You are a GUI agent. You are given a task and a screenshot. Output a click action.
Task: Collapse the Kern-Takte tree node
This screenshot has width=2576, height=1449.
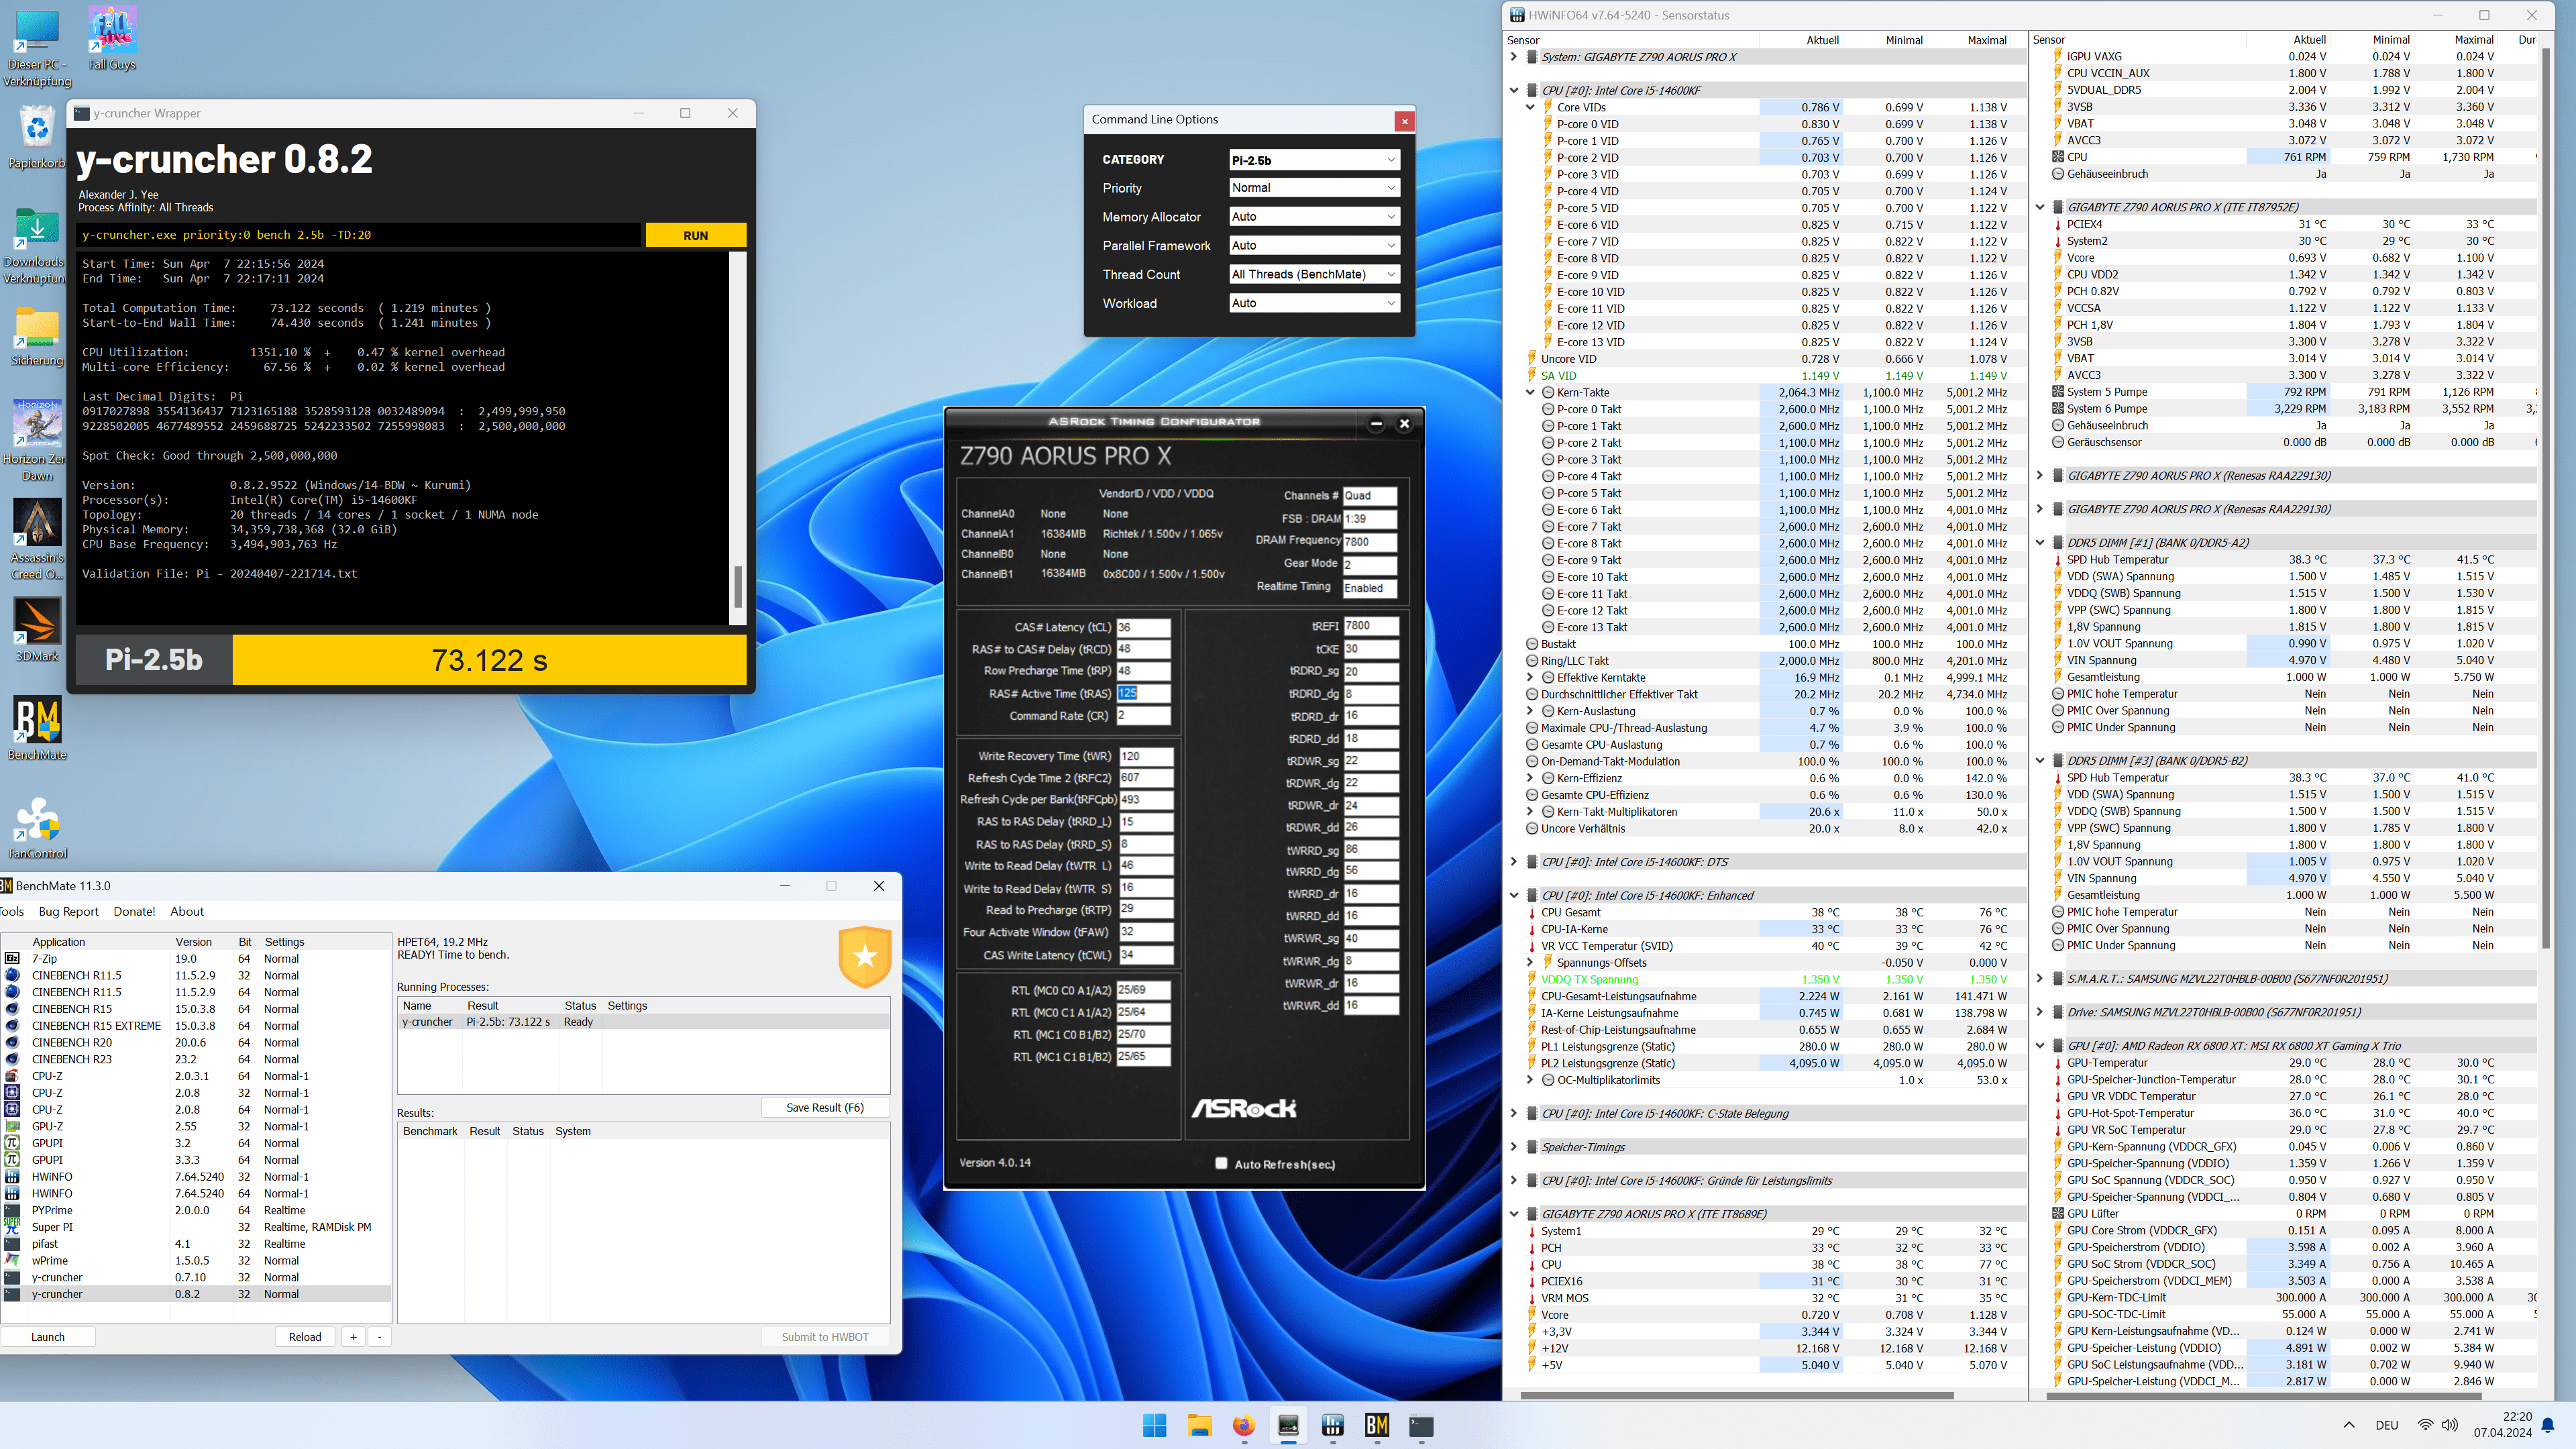(1530, 392)
